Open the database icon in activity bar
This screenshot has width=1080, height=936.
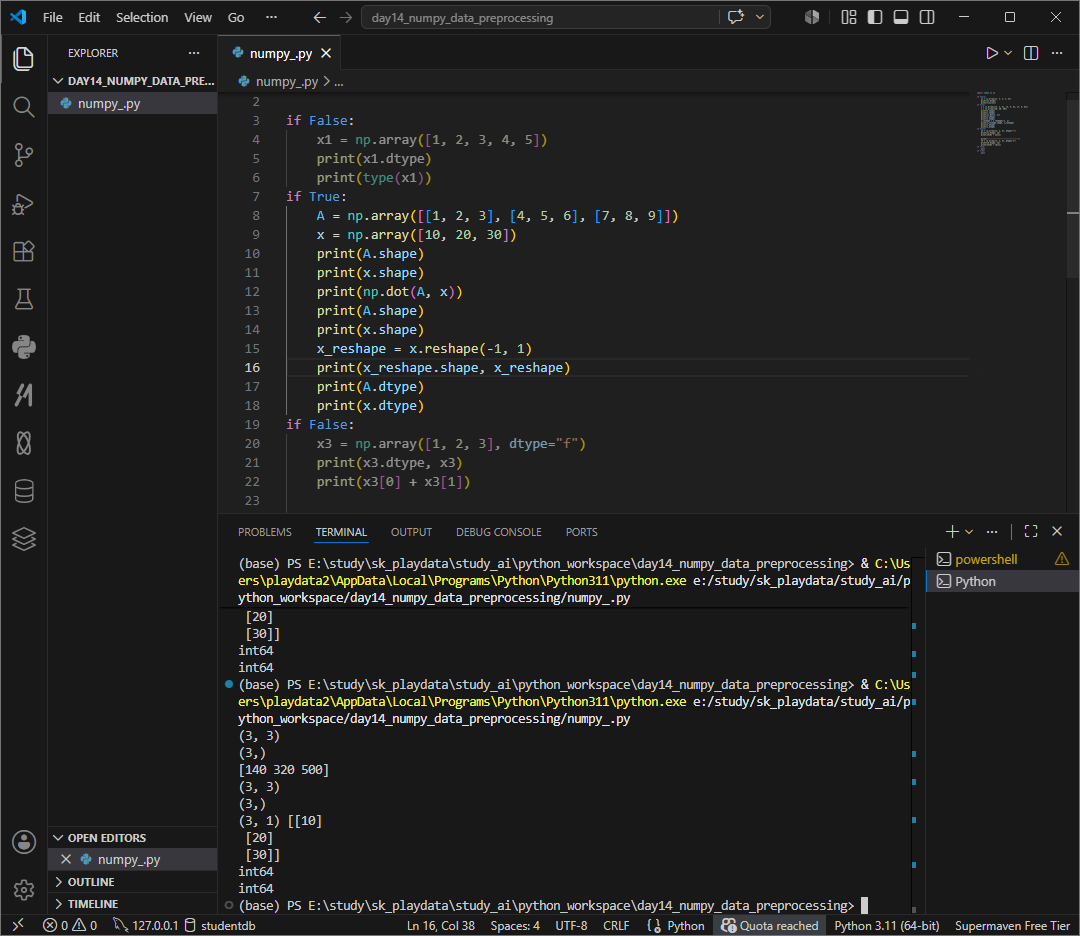point(23,491)
